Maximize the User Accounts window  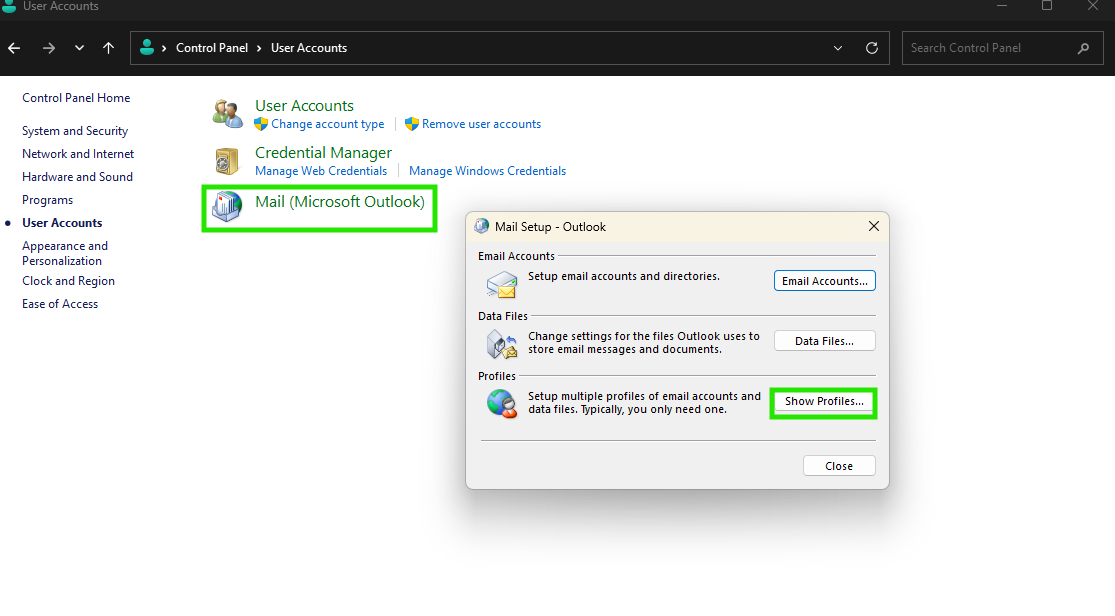[x=1047, y=6]
